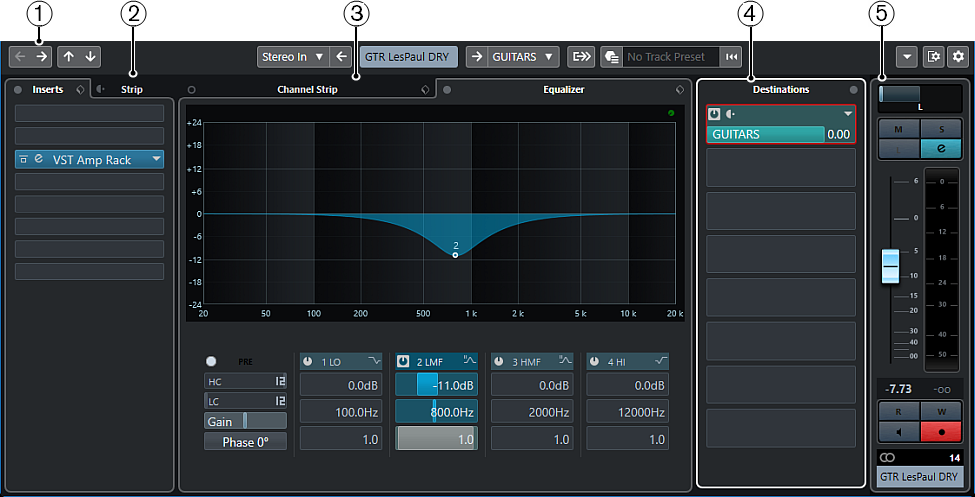Open the channel settings layout icon
The height and width of the screenshot is (497, 975).
pyautogui.click(x=933, y=57)
